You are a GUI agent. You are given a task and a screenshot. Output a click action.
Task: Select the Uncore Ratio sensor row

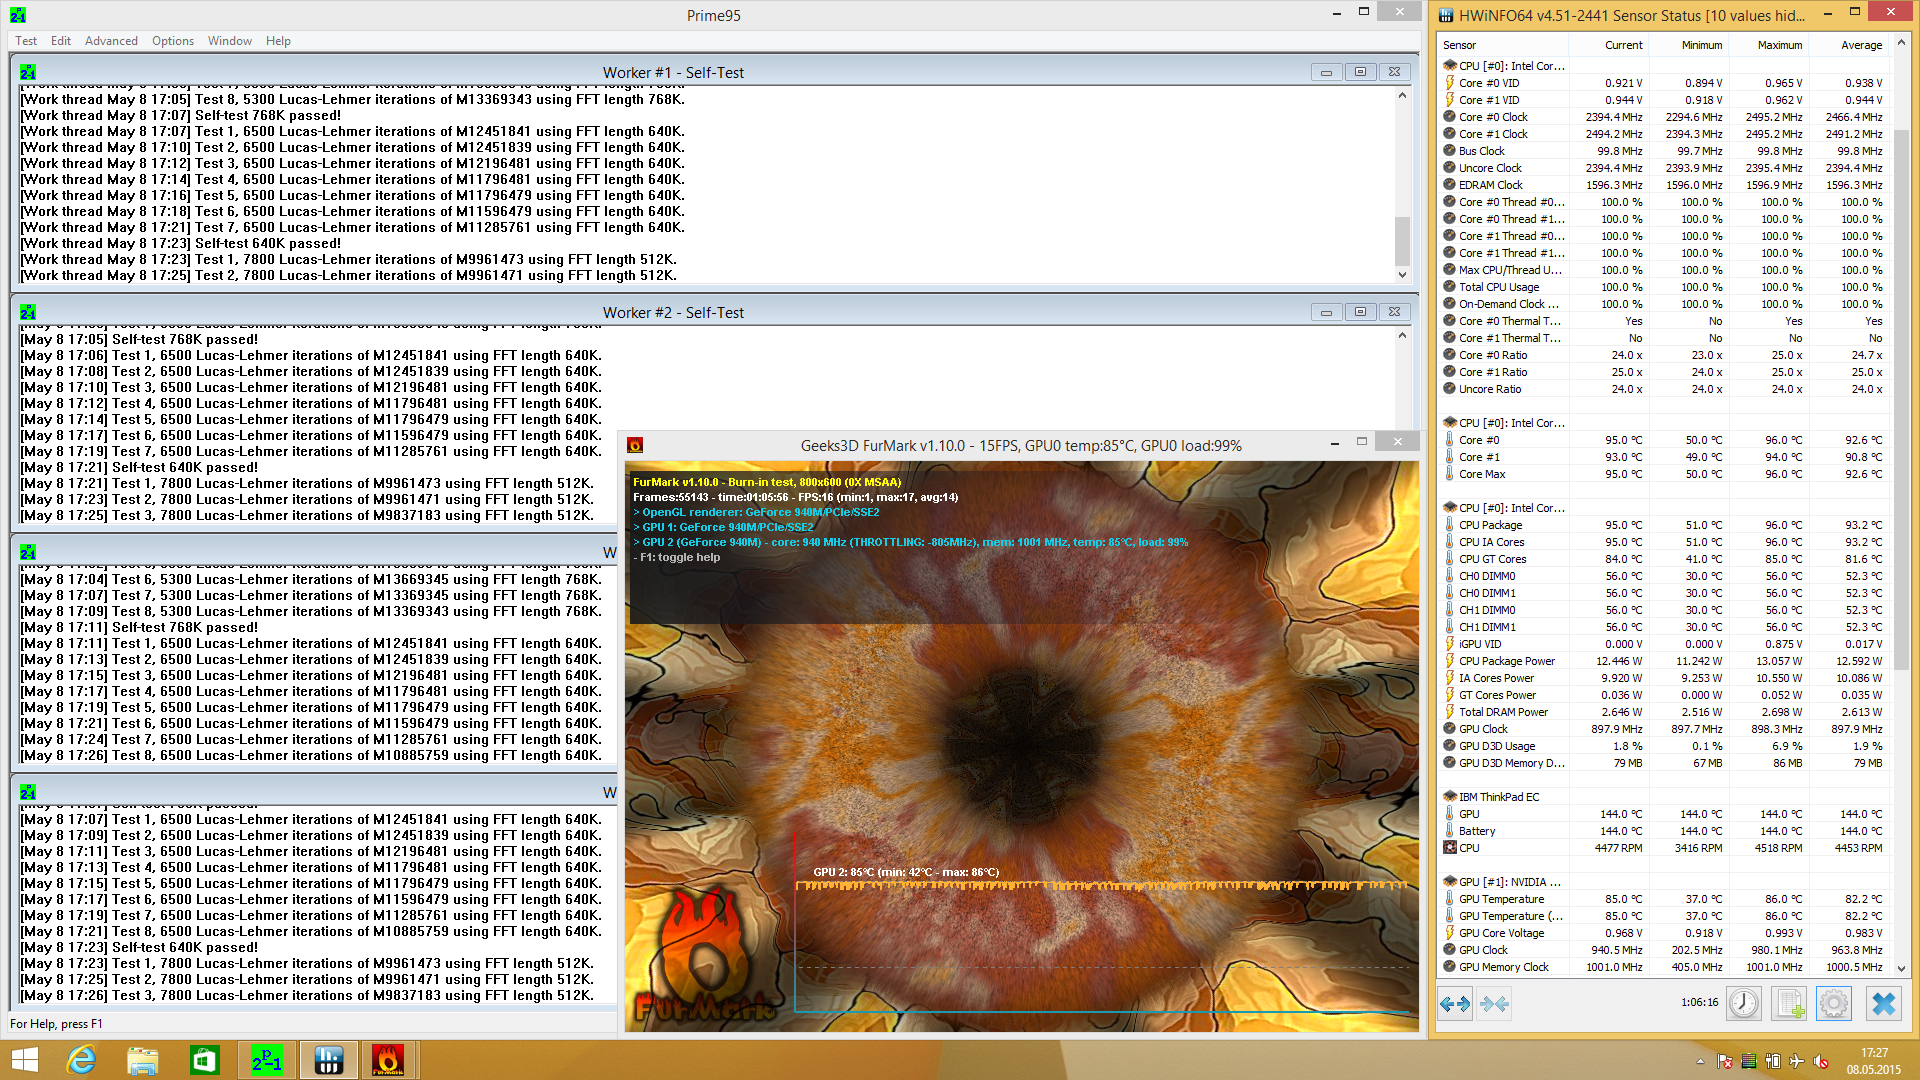click(x=1665, y=389)
